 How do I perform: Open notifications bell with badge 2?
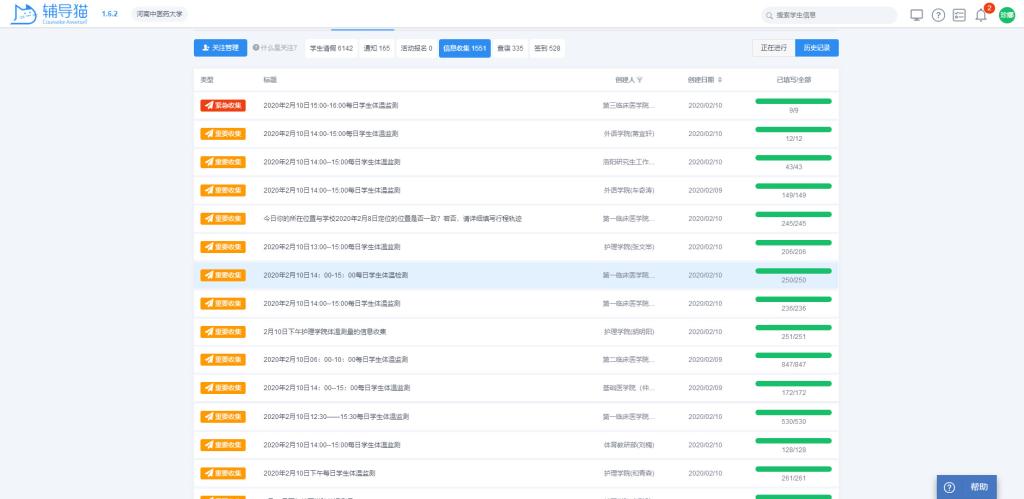point(981,15)
